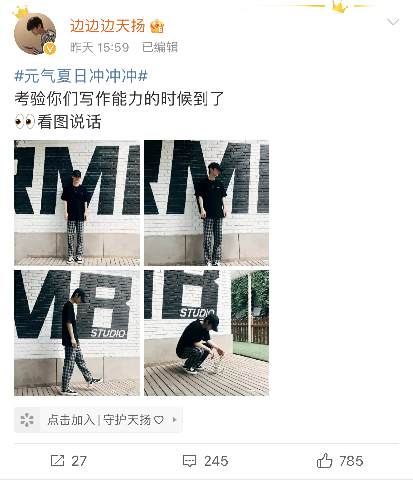Viewport: 413px width, 480px height.
Task: Open hashtag #元气夏日冲冲冲#
Action: 81,76
